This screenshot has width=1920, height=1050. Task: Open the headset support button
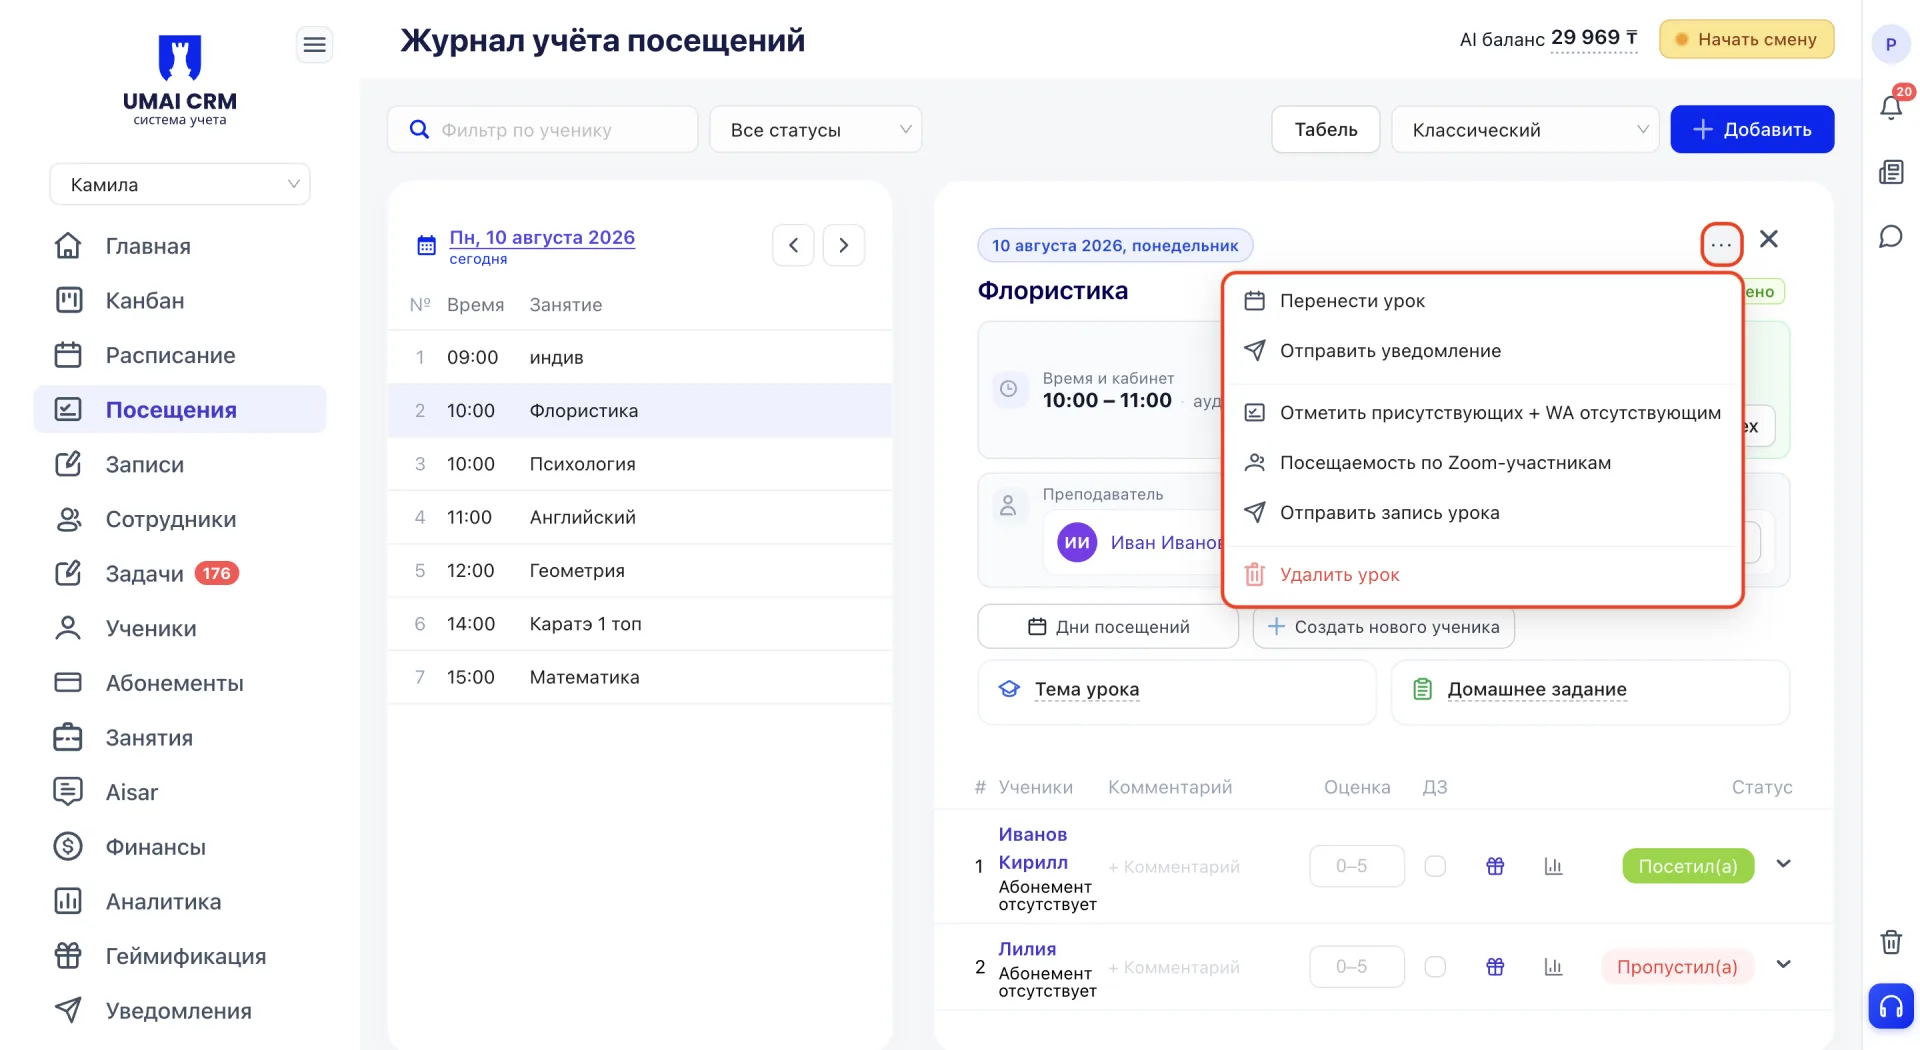point(1890,1006)
